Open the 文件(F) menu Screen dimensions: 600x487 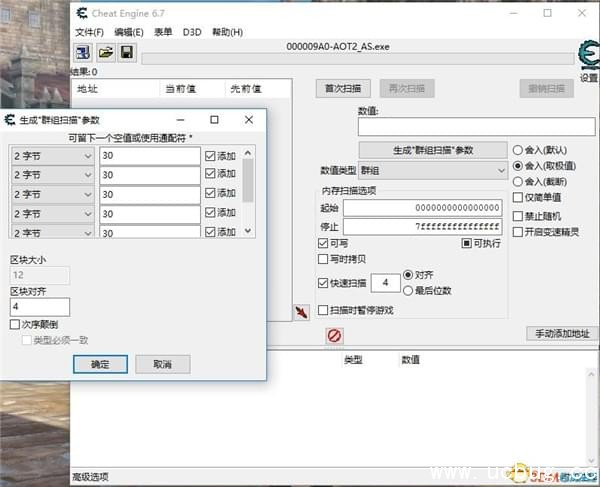click(89, 32)
